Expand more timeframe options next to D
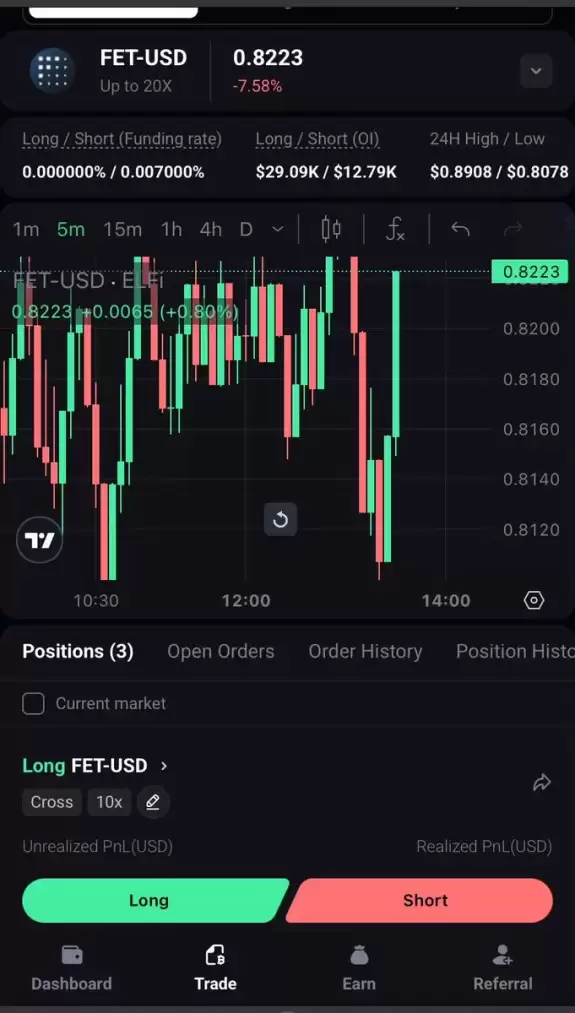This screenshot has width=575, height=1013. [x=278, y=229]
